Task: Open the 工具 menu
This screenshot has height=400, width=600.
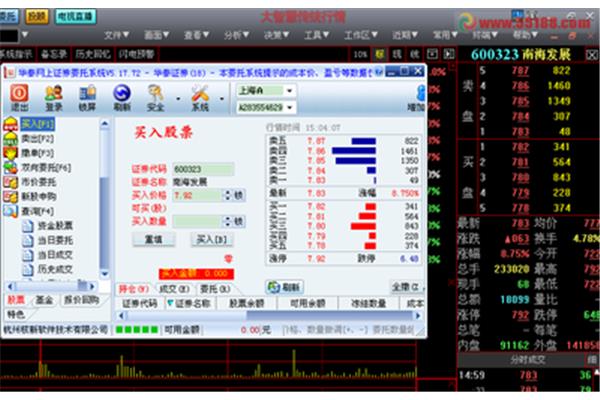Action: pyautogui.click(x=316, y=35)
